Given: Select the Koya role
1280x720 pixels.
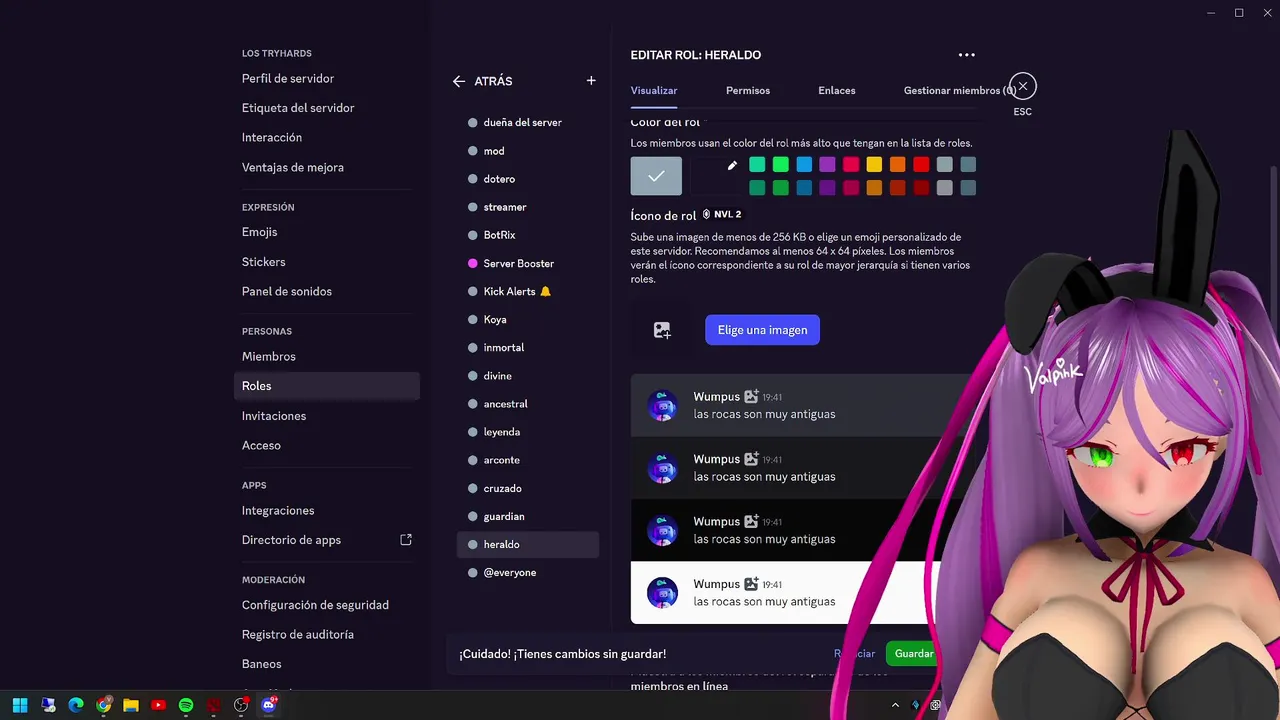Looking at the screenshot, I should (x=528, y=319).
